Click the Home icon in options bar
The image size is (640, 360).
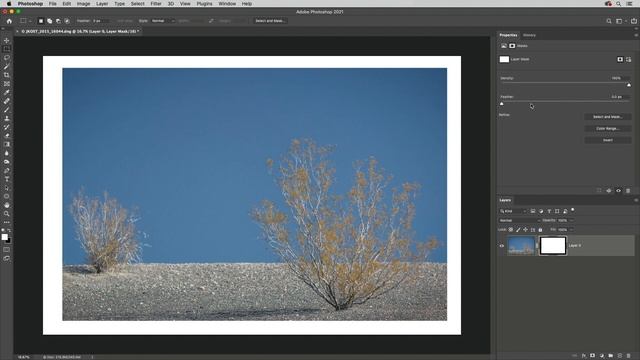point(9,21)
